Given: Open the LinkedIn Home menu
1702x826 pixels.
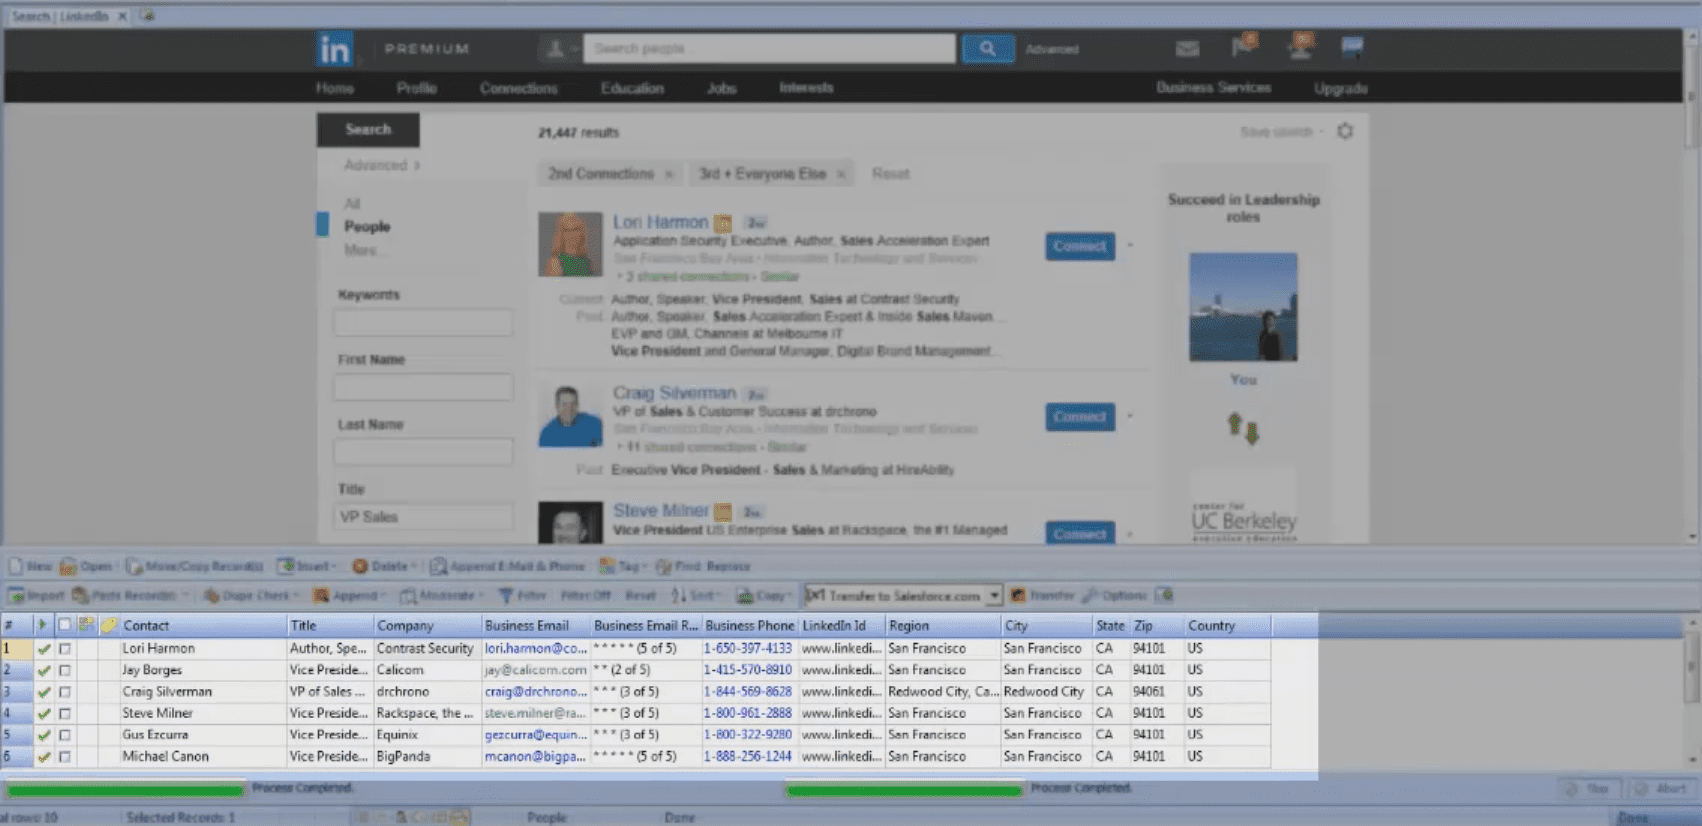Looking at the screenshot, I should point(335,88).
